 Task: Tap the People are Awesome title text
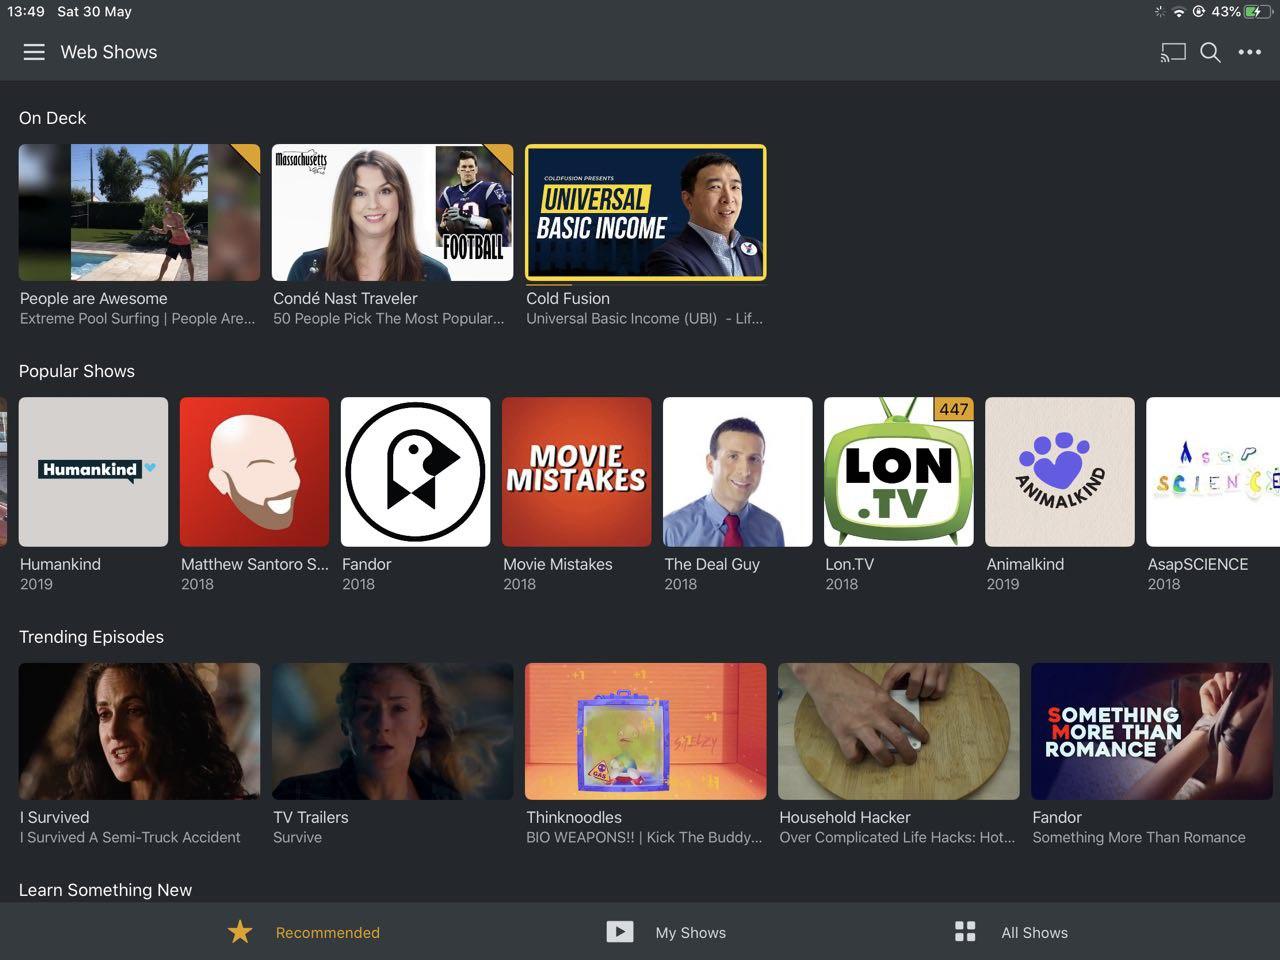tap(94, 298)
